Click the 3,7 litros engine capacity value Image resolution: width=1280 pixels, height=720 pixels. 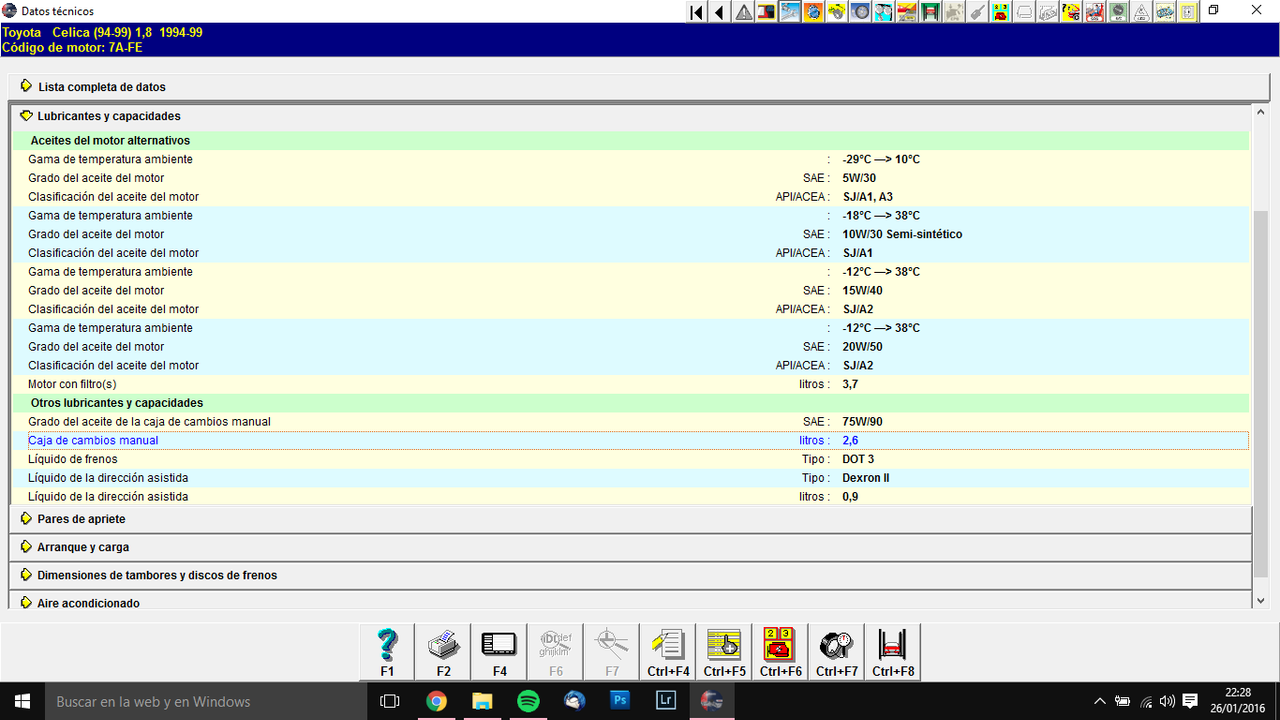tap(850, 384)
